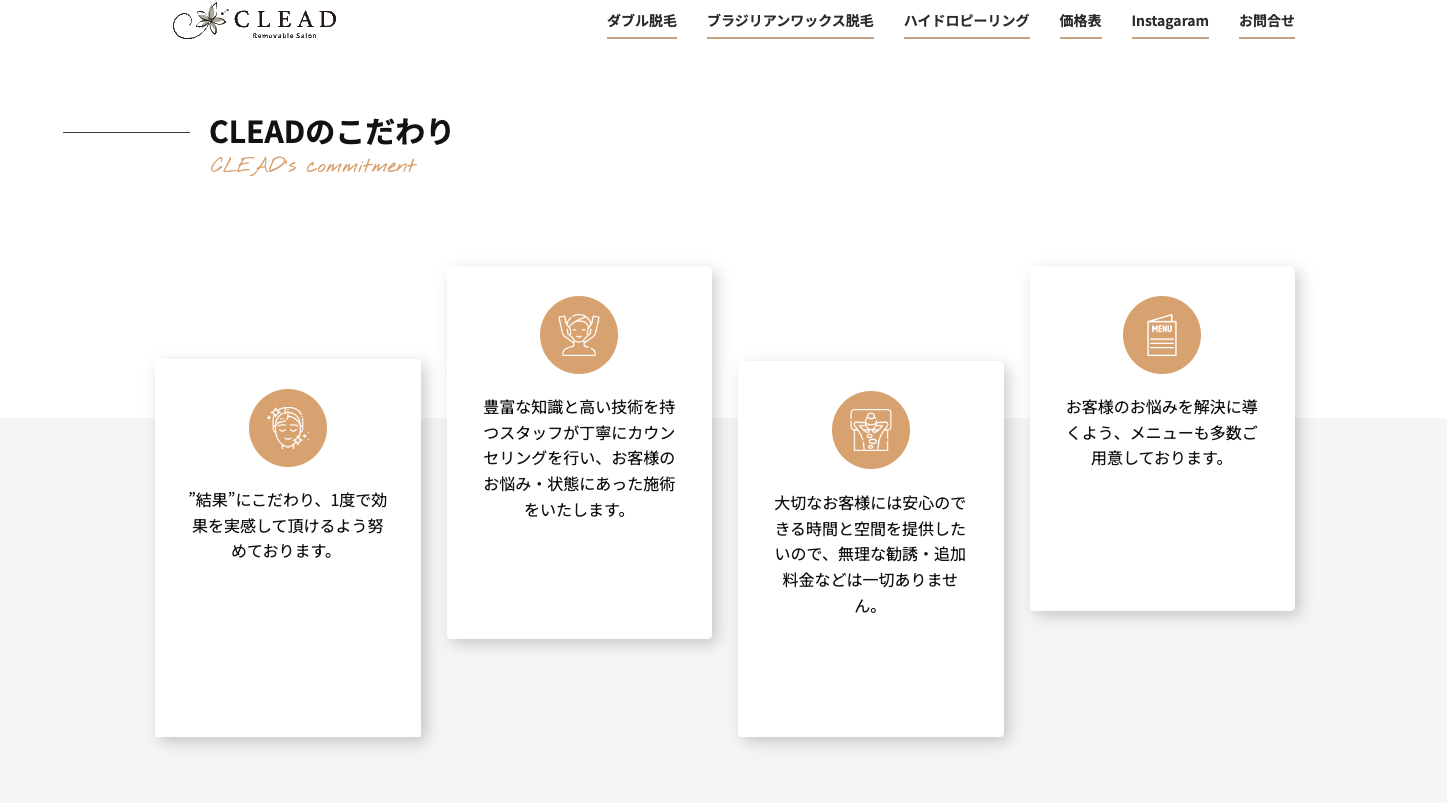The height and width of the screenshot is (803, 1447).
Task: Click the Removable Salon tagline under logo
Action: [284, 36]
